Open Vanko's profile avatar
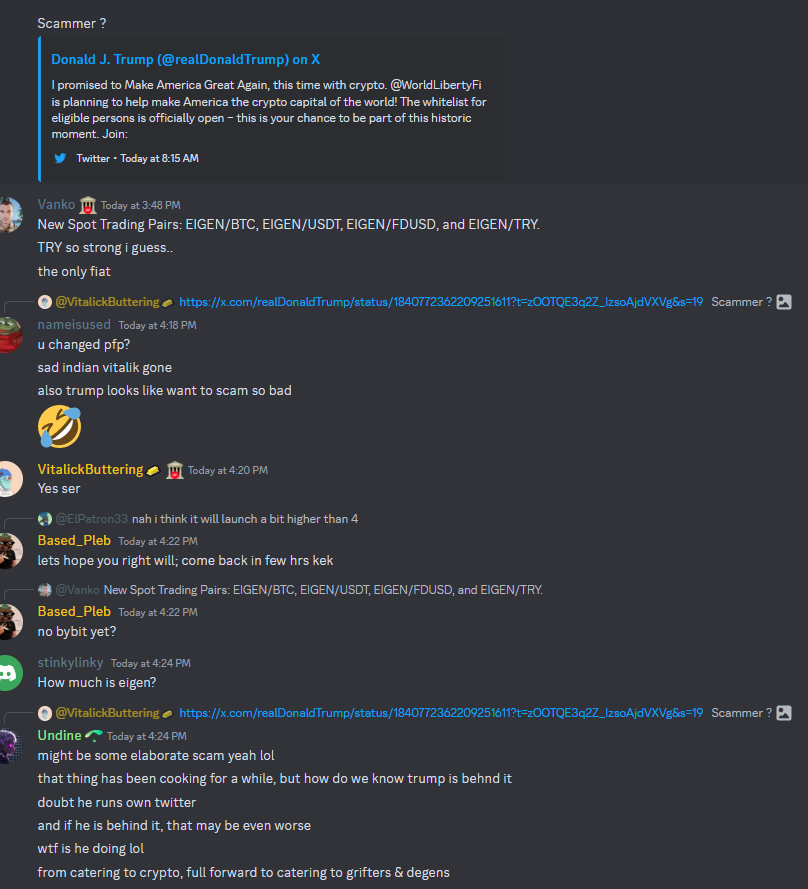Image resolution: width=808 pixels, height=889 pixels. [10, 215]
